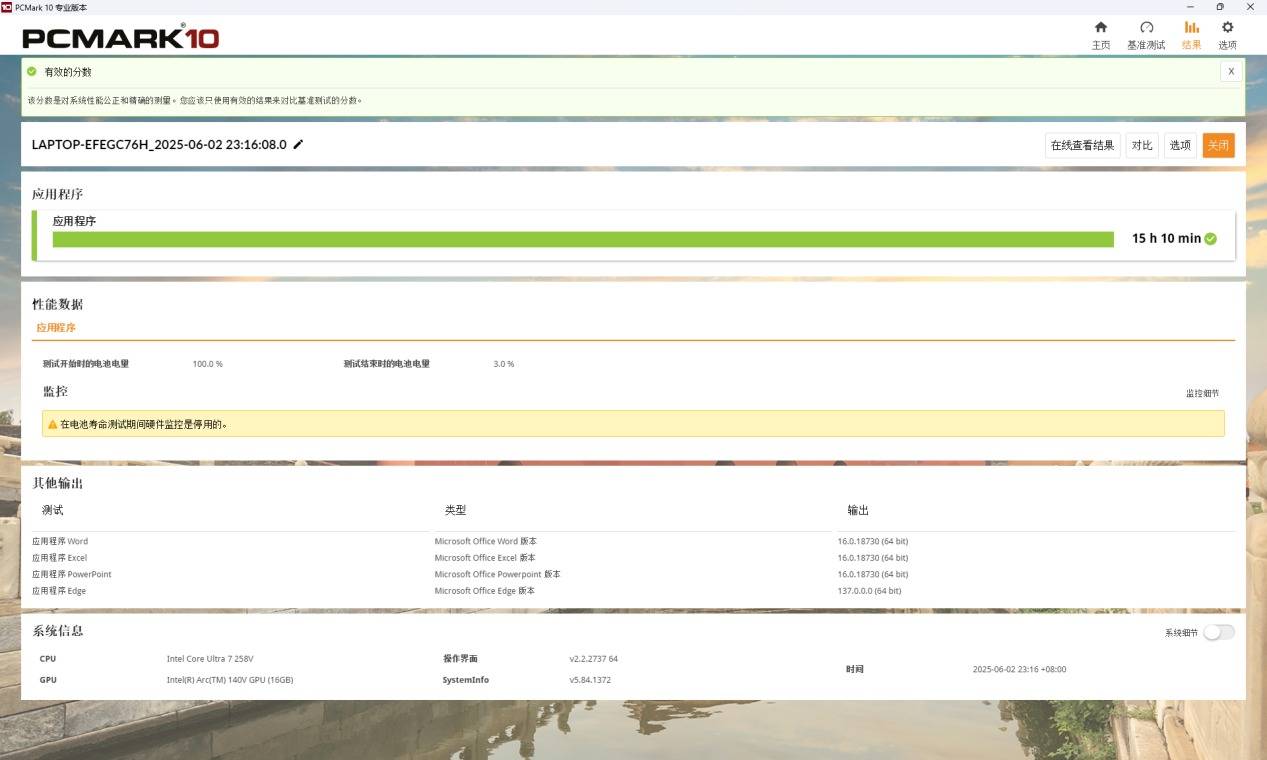Click the Home (主页) icon

(1100, 28)
